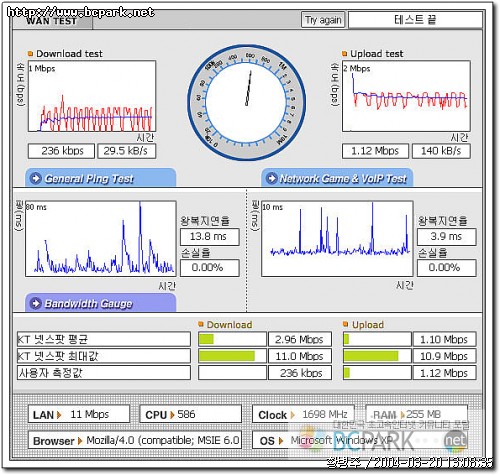Click the orange arrow next to LAN
Screen dimensions: 500x475
[59, 415]
